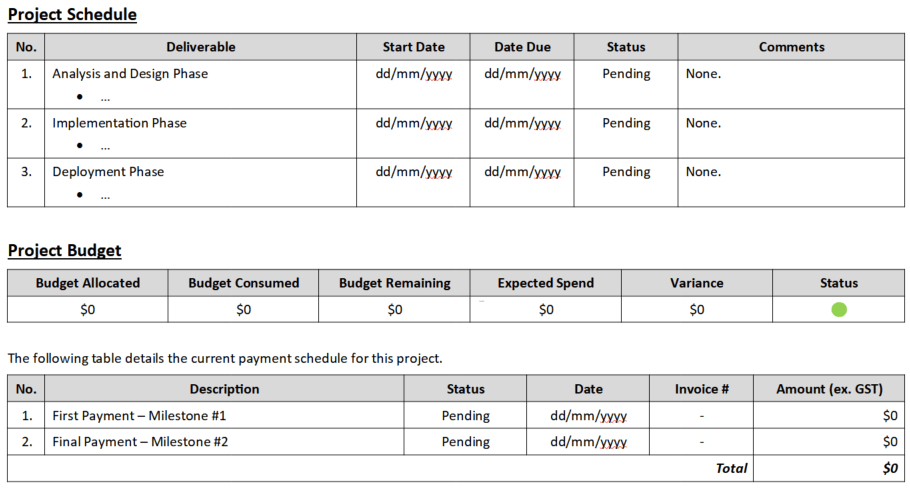Click the Variance $0 value
The width and height of the screenshot is (910, 489).
click(697, 310)
